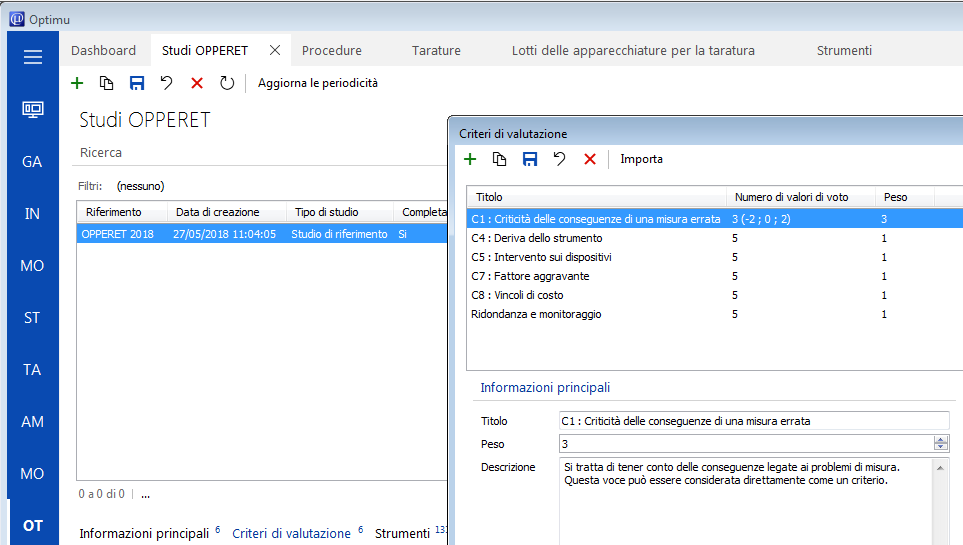Duplicate criterion in Criteri di valutazione
The image size is (963, 545).
499,159
